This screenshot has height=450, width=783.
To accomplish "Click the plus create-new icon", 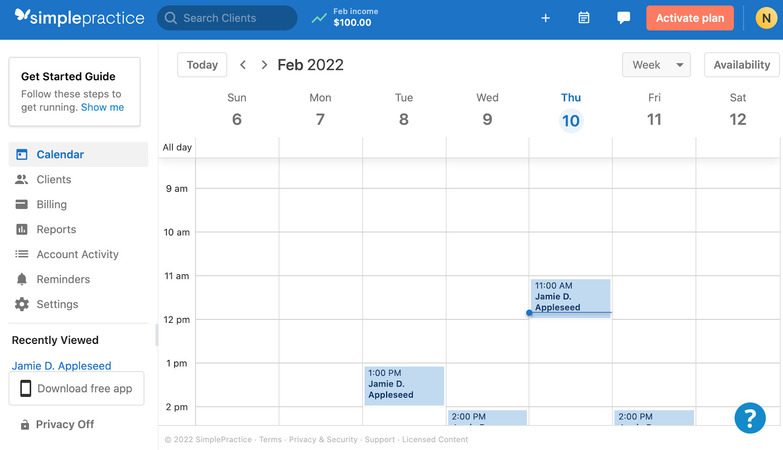I will pyautogui.click(x=545, y=18).
